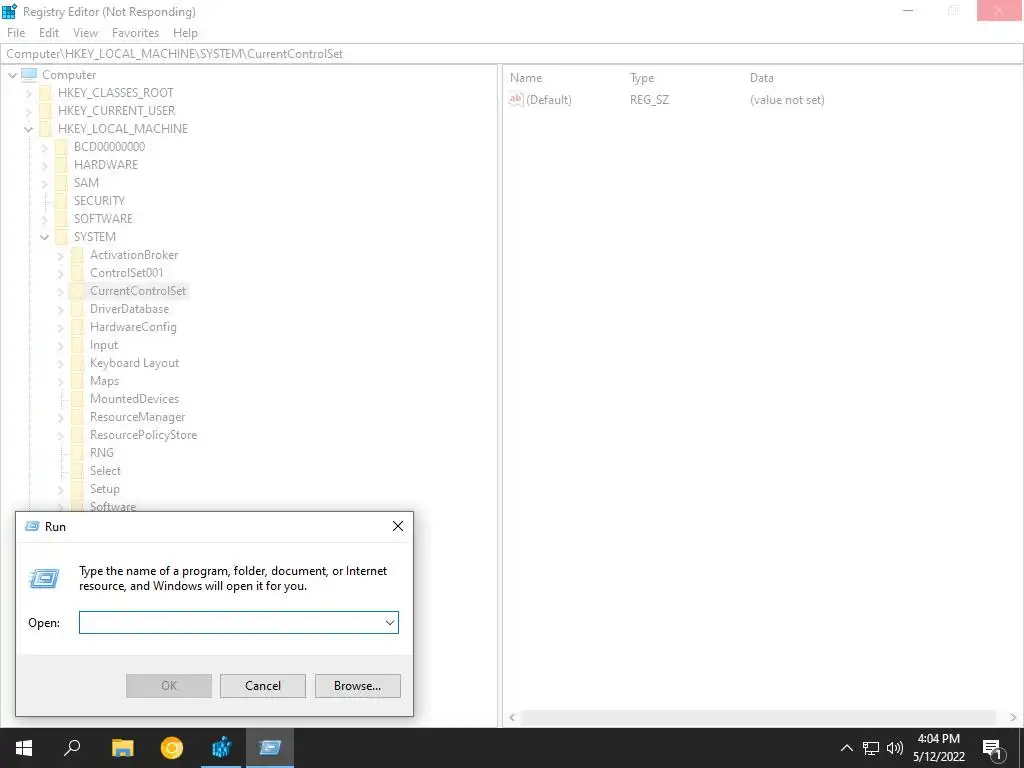Expand the ActivationBroker key

point(61,255)
